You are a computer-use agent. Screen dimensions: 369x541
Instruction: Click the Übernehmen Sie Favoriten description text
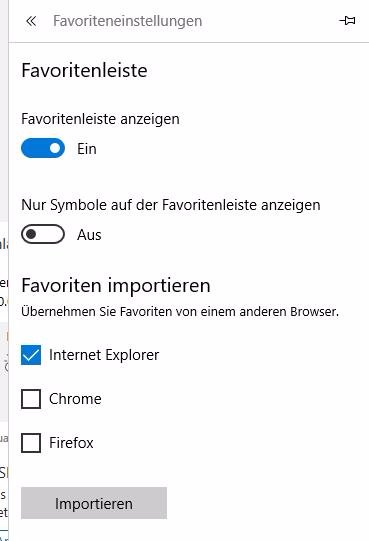(x=180, y=312)
